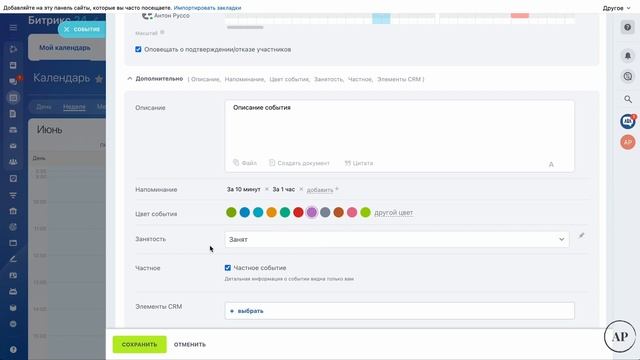Pick the red event color
Image resolution: width=640 pixels, height=360 pixels.
point(298,212)
